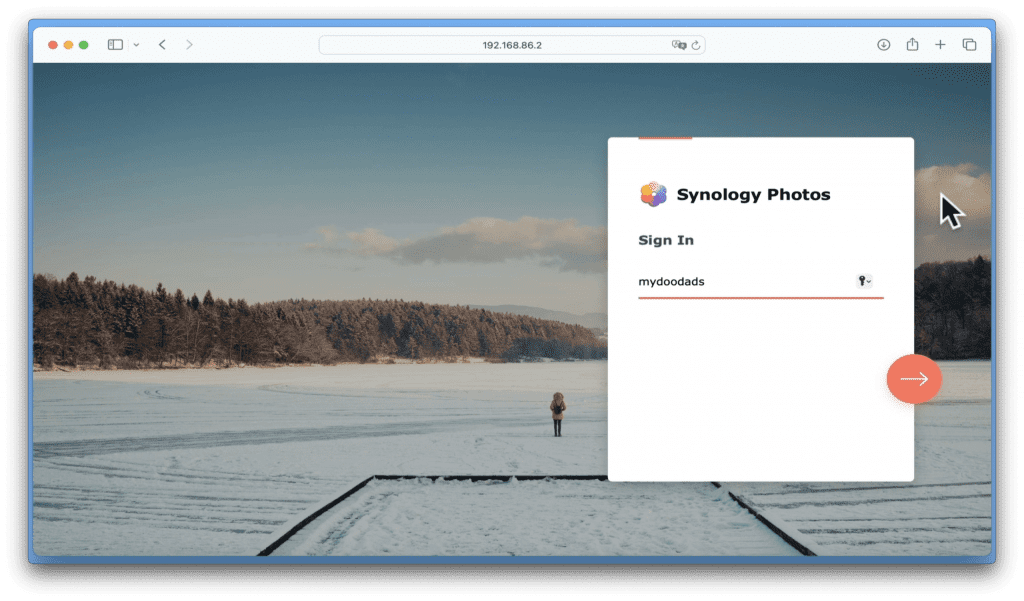Click the Synology Photos flower logo

(653, 194)
